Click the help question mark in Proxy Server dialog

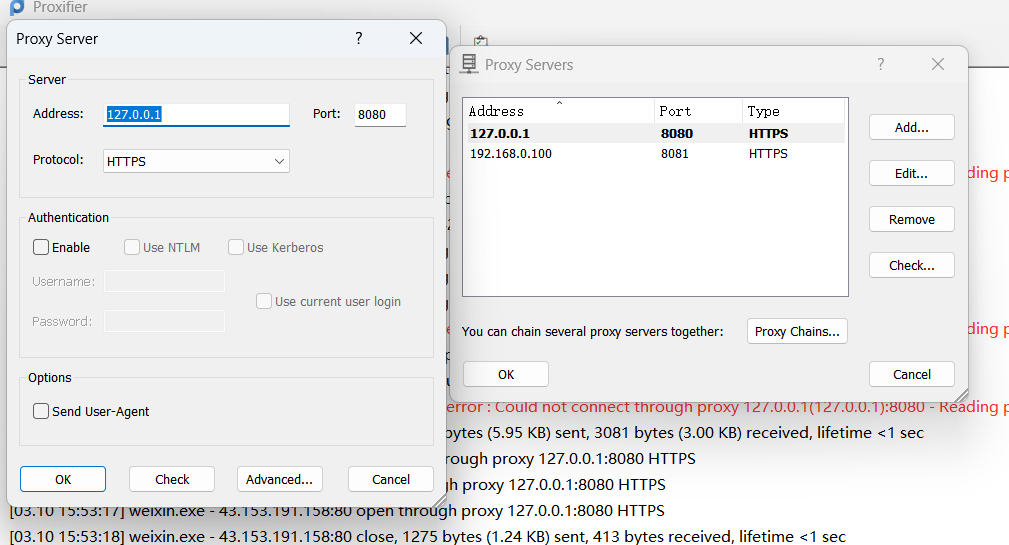coord(359,38)
